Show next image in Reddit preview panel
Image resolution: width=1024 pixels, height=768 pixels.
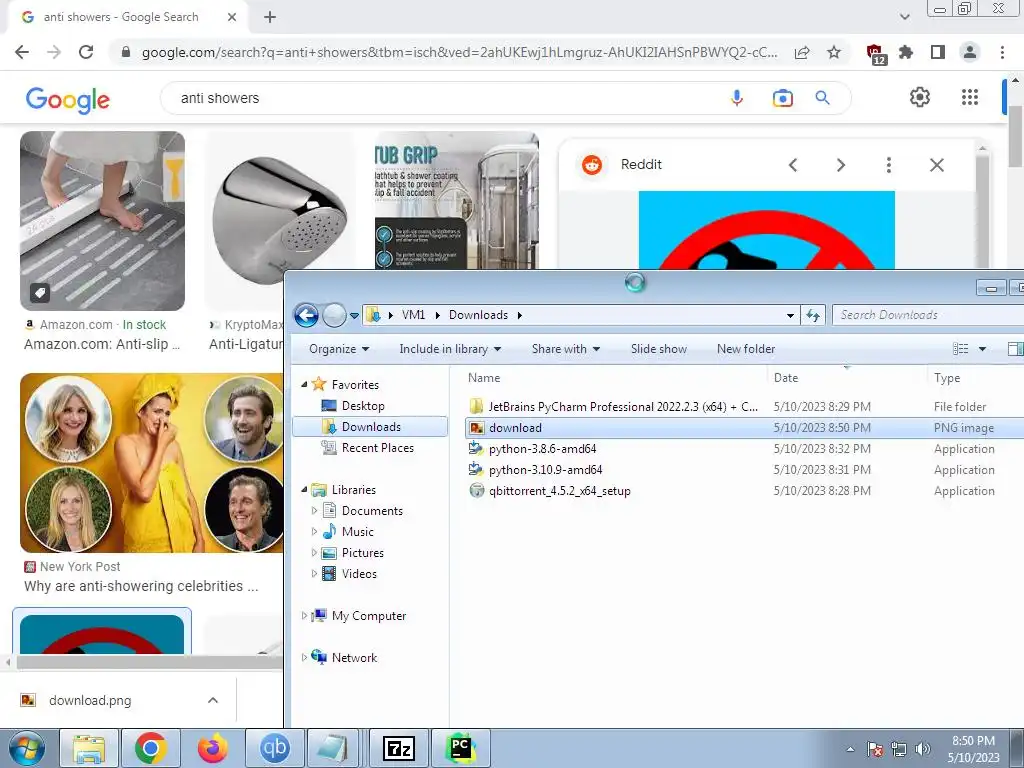coord(841,165)
